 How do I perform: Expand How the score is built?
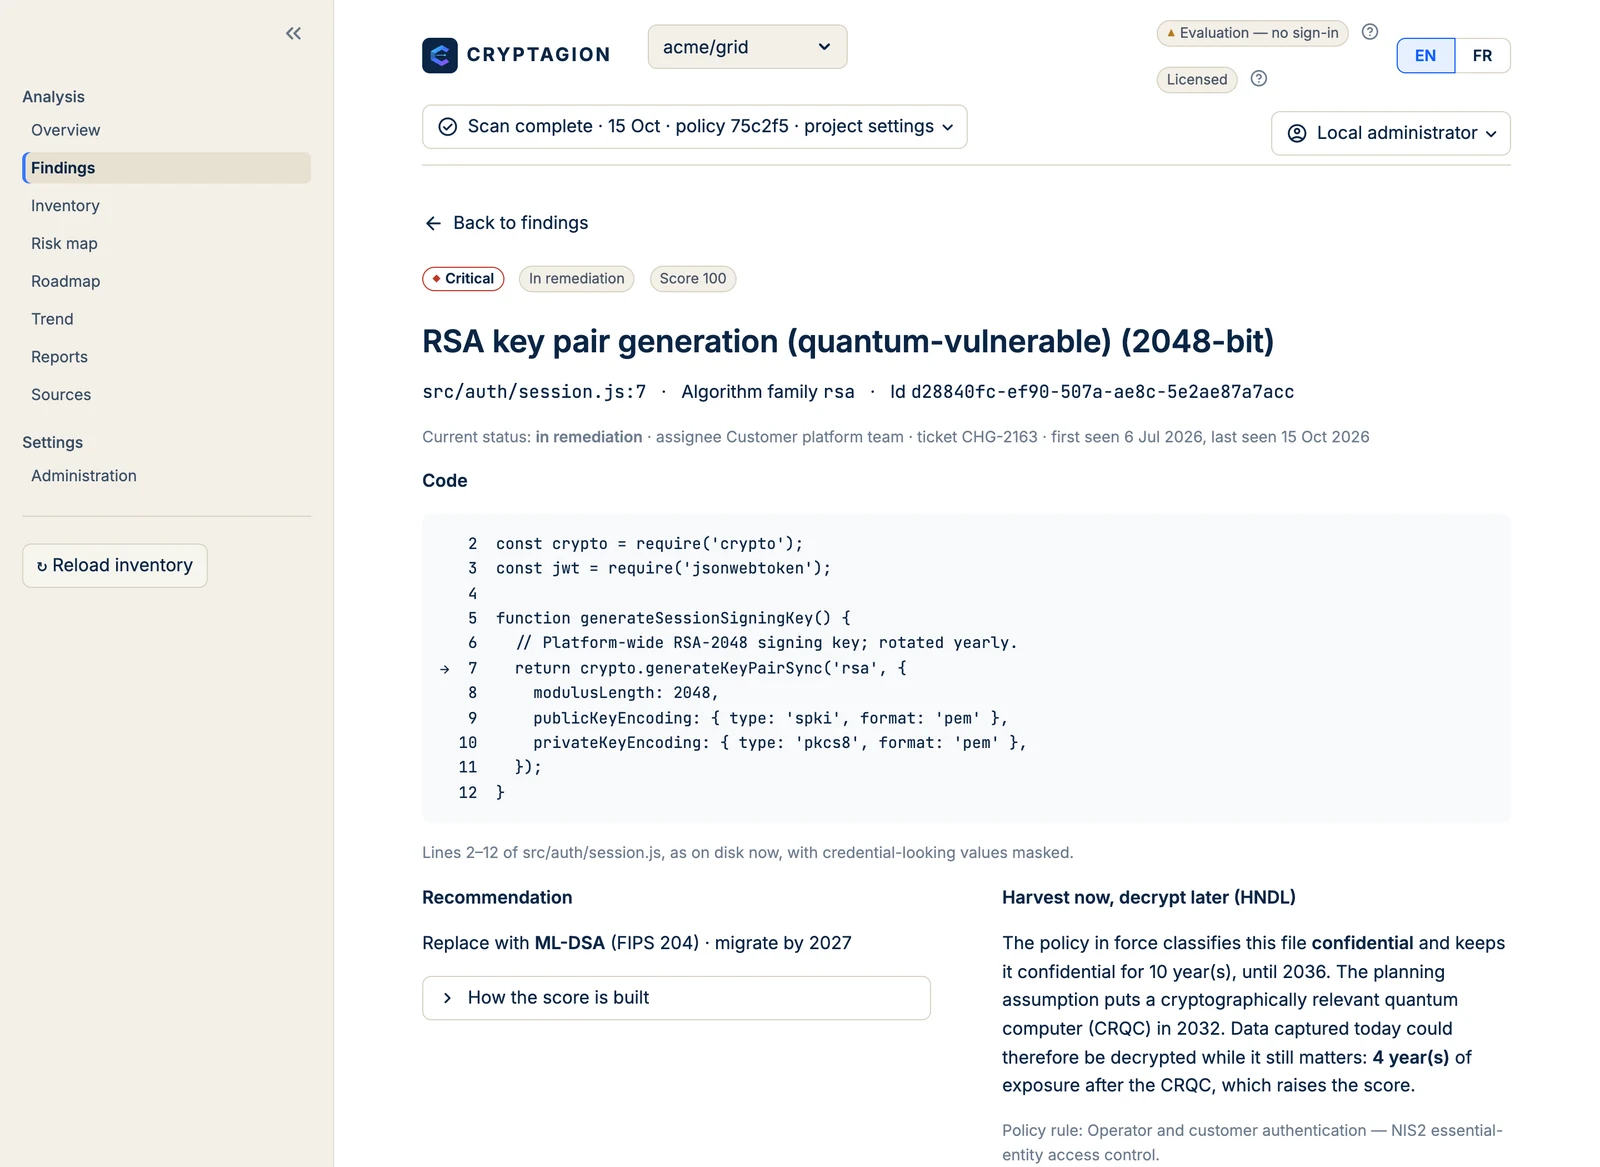click(x=676, y=998)
